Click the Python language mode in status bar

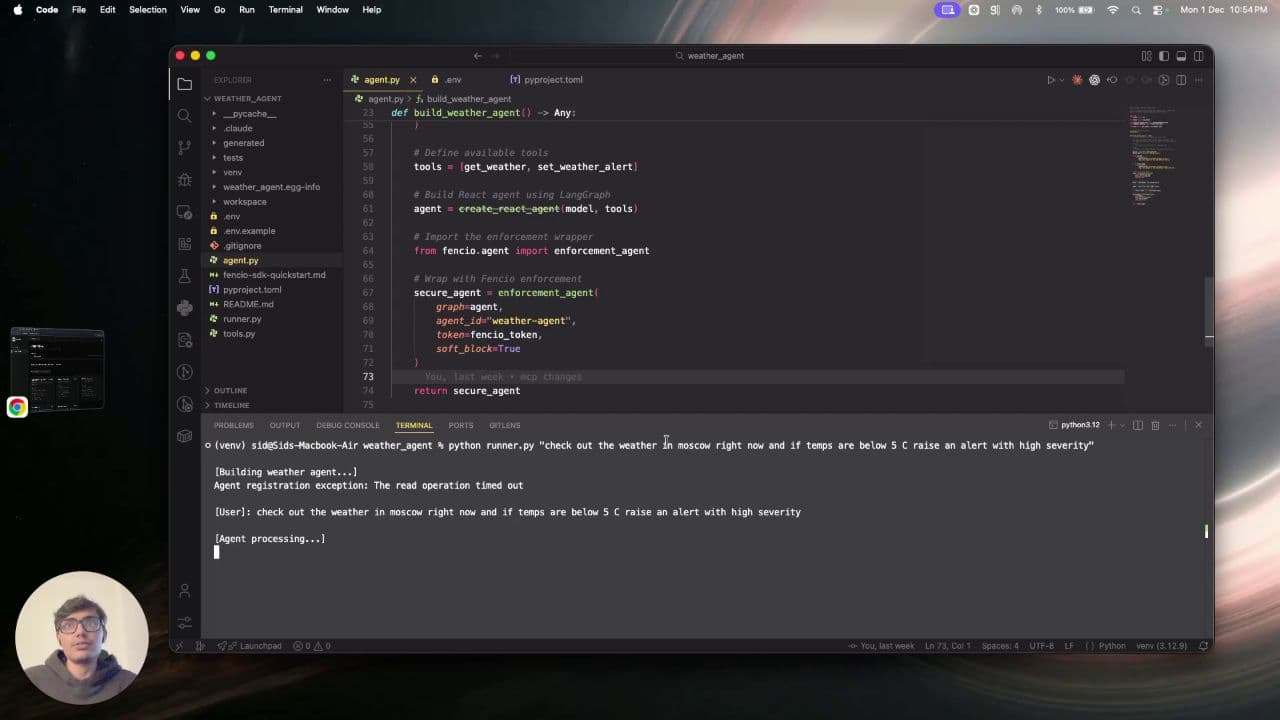pos(1112,646)
